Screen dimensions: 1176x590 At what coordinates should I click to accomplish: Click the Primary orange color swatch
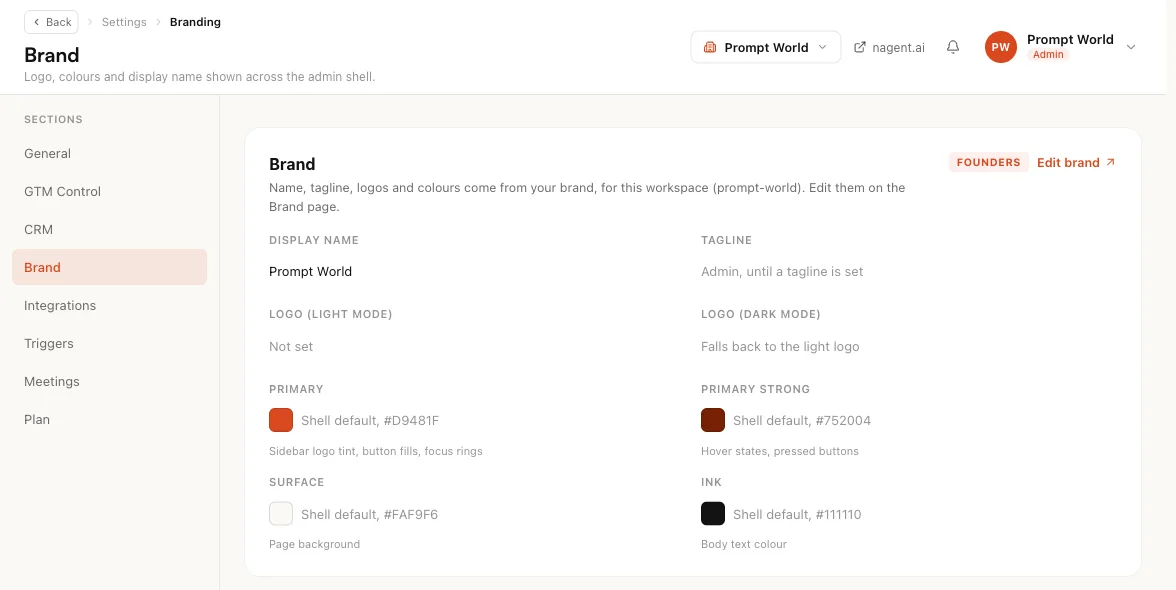281,420
